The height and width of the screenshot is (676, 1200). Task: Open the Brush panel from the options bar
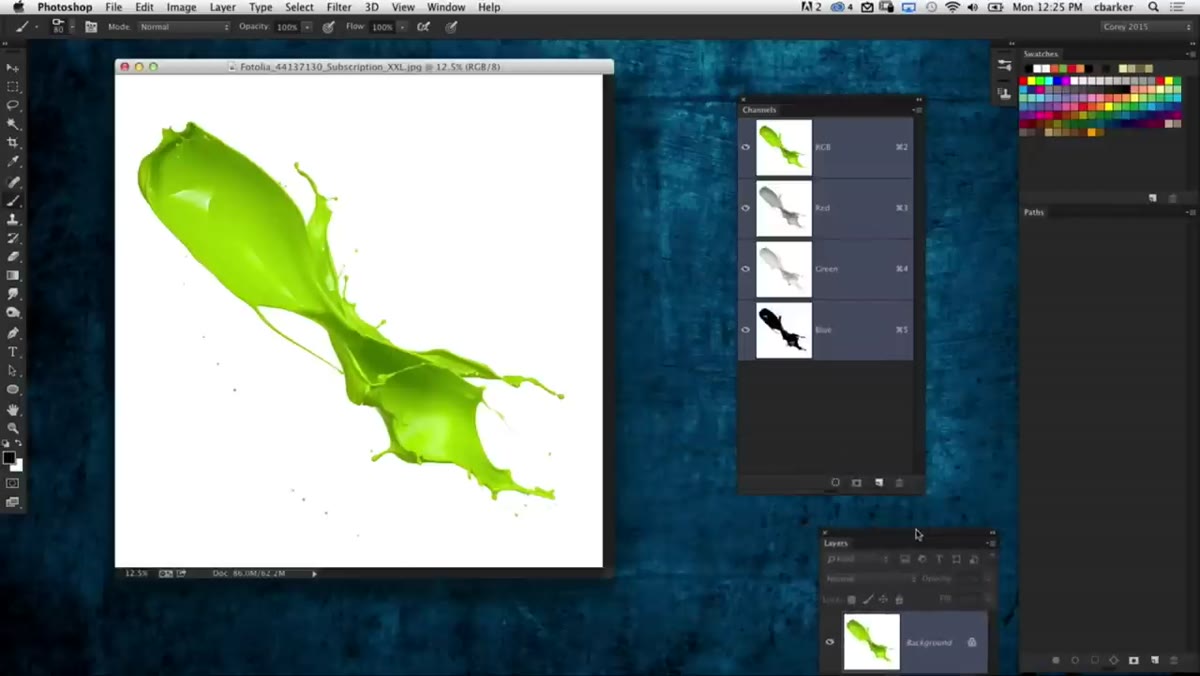pos(91,27)
